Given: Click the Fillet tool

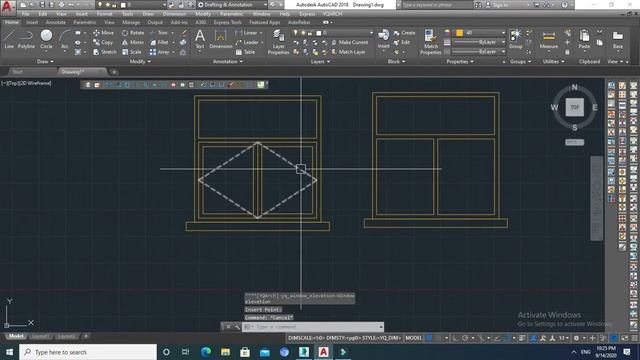Looking at the screenshot, I should click(159, 42).
